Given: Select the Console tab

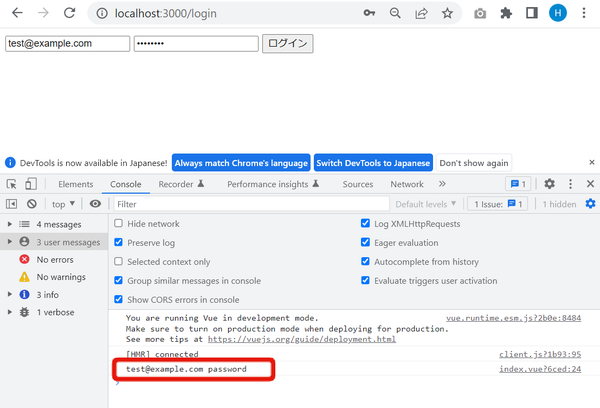Looking at the screenshot, I should point(126,184).
